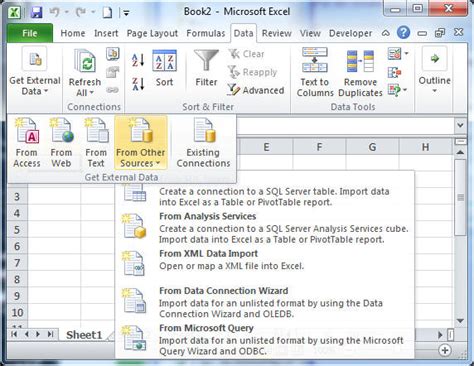Toggle the Filter funnel button
The image size is (474, 366).
click(x=206, y=68)
